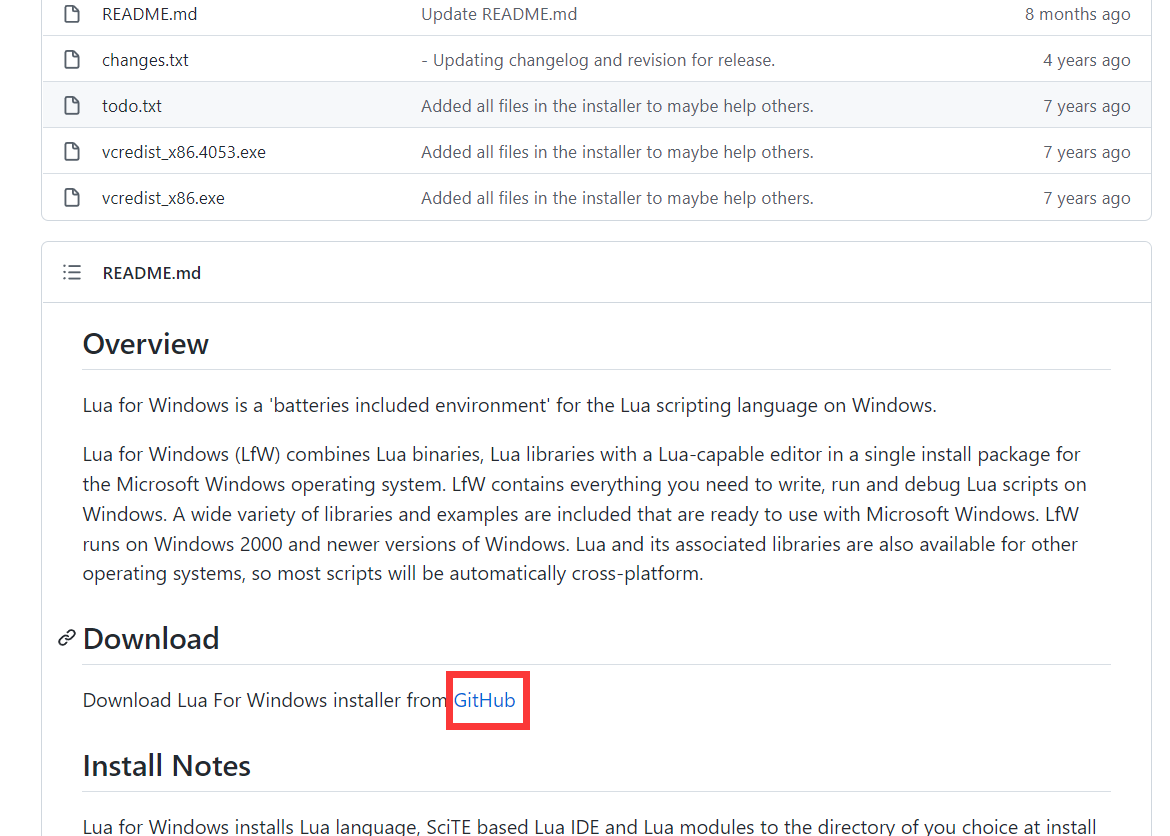The width and height of the screenshot is (1170, 836).
Task: Click the file icon beside todo.txt
Action: coord(72,106)
